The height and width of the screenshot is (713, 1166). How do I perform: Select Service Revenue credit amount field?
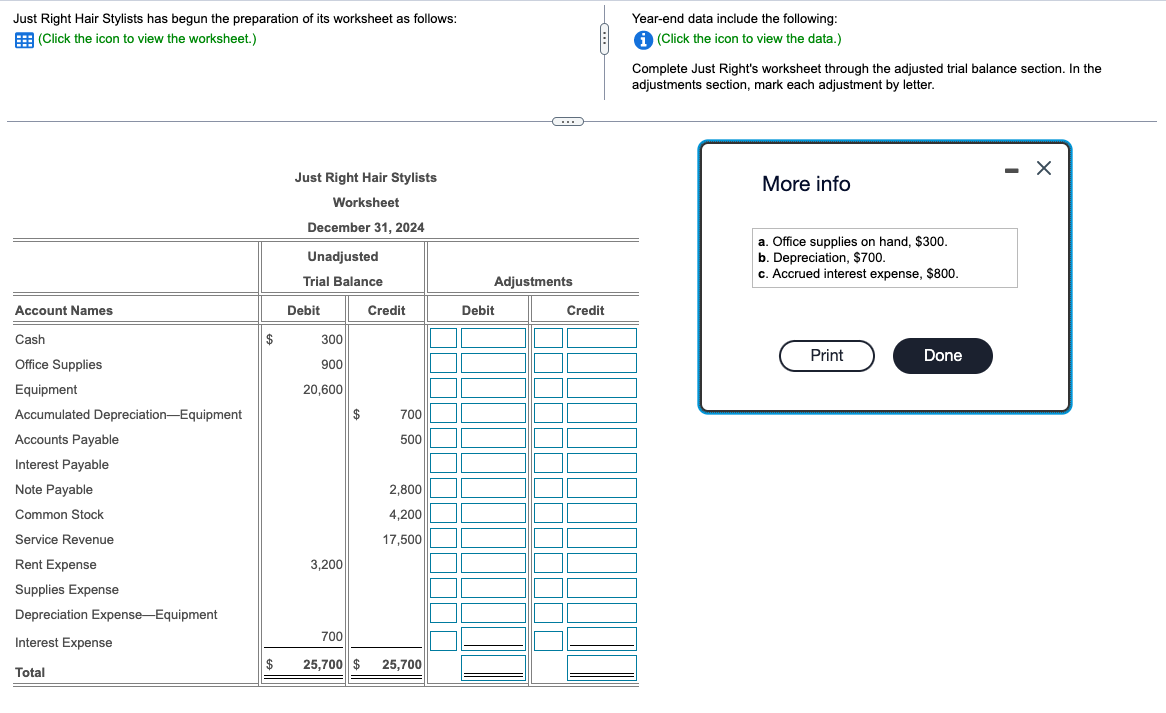click(602, 538)
